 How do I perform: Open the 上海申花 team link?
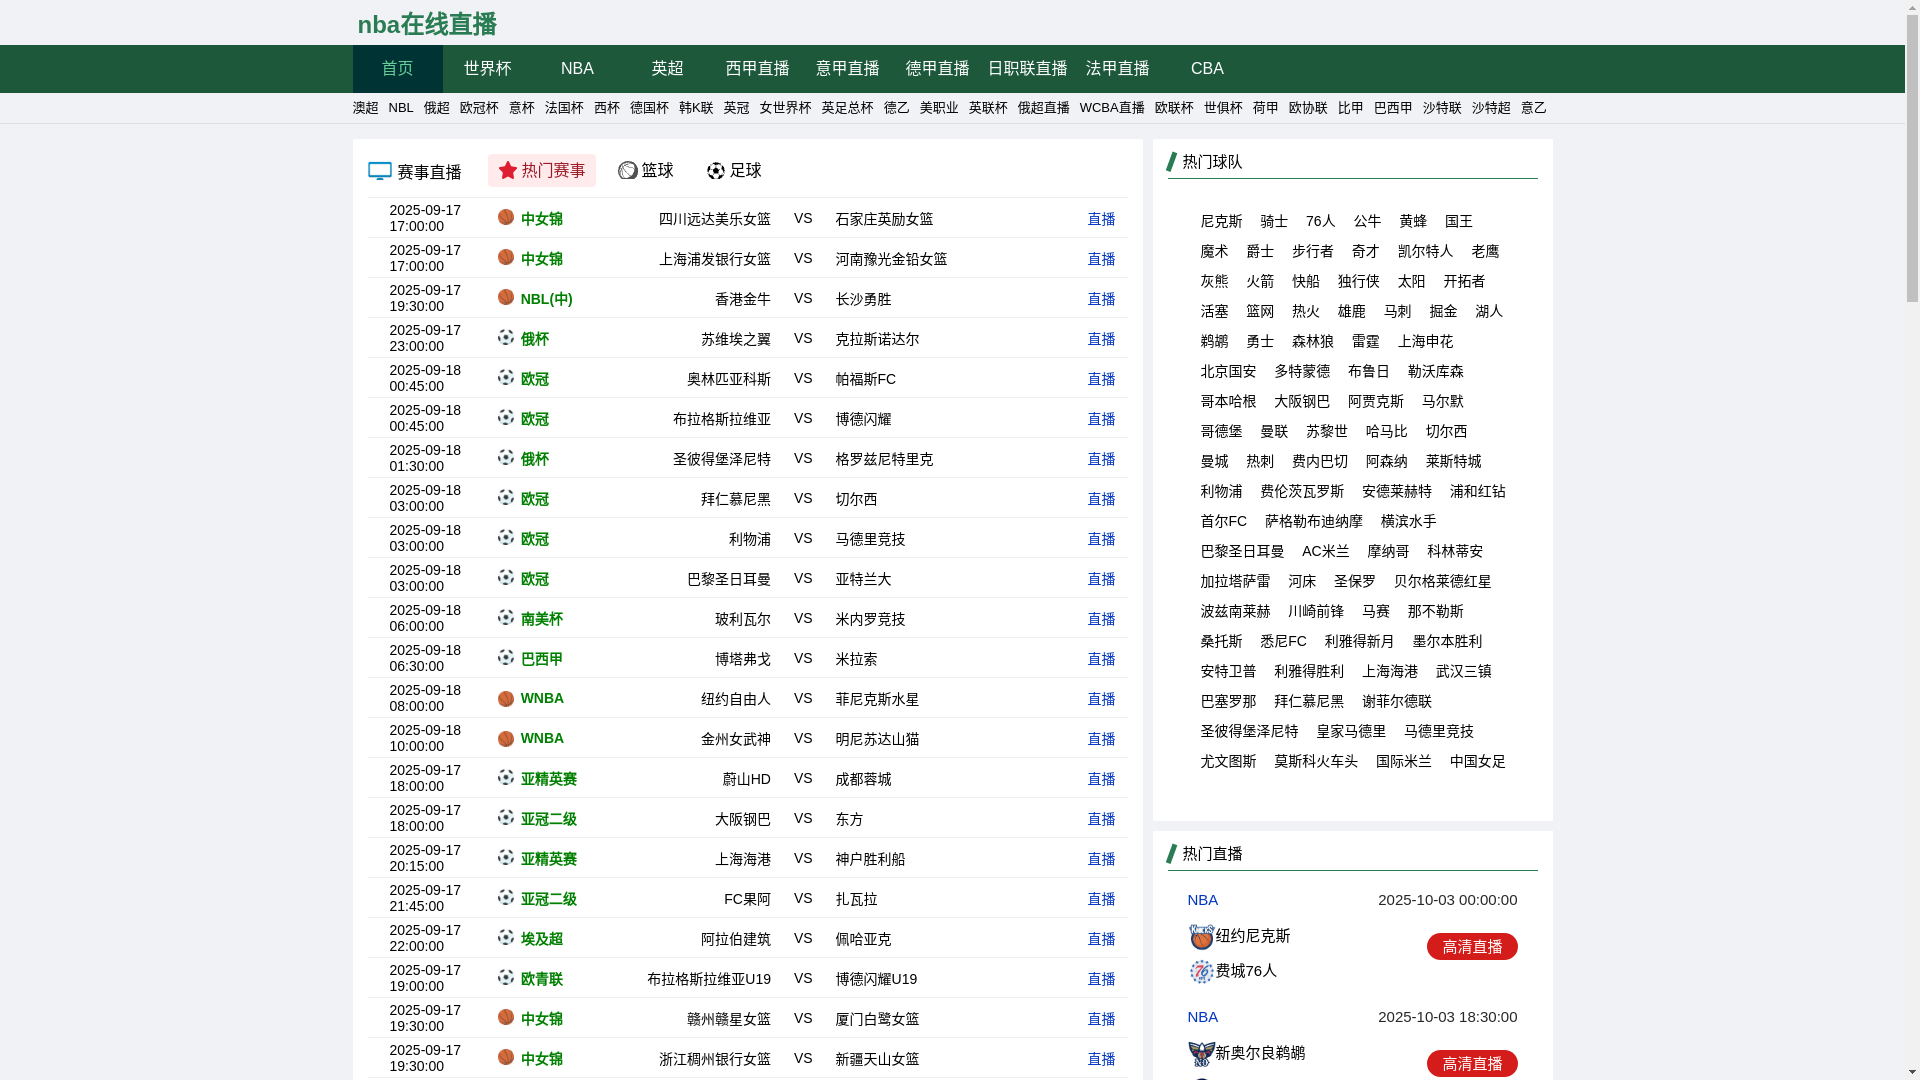tap(1425, 341)
